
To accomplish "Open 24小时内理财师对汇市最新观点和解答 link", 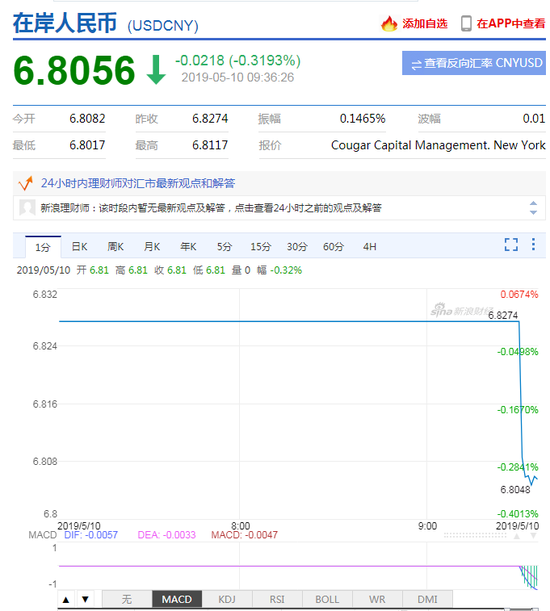I will point(138,183).
